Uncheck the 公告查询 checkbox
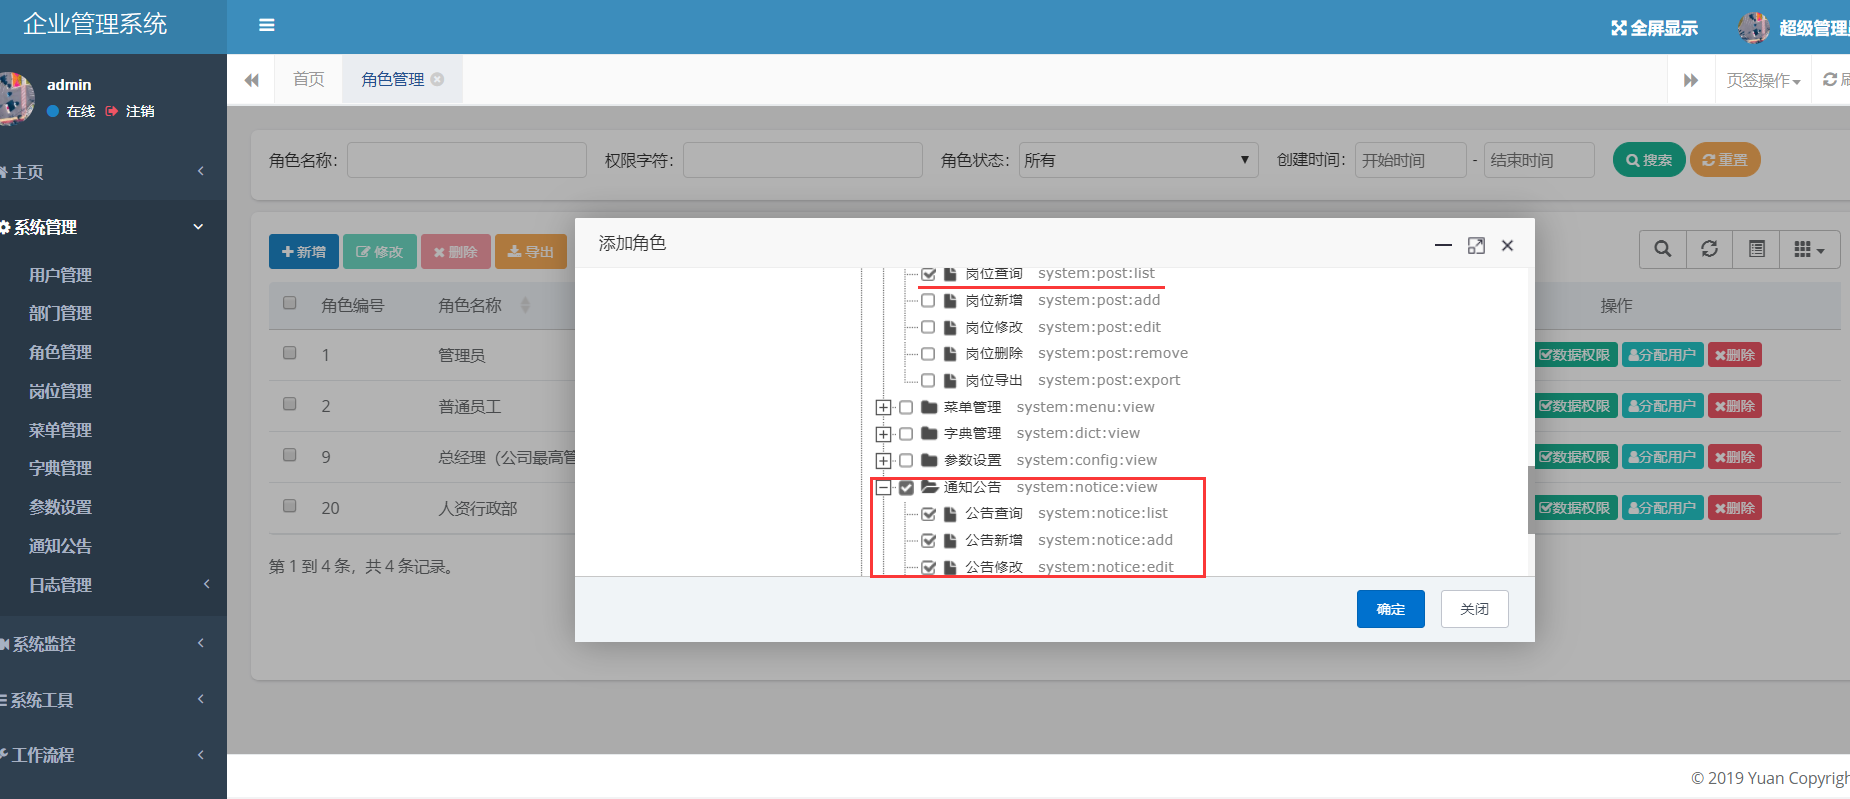Image resolution: width=1850 pixels, height=799 pixels. click(x=928, y=513)
